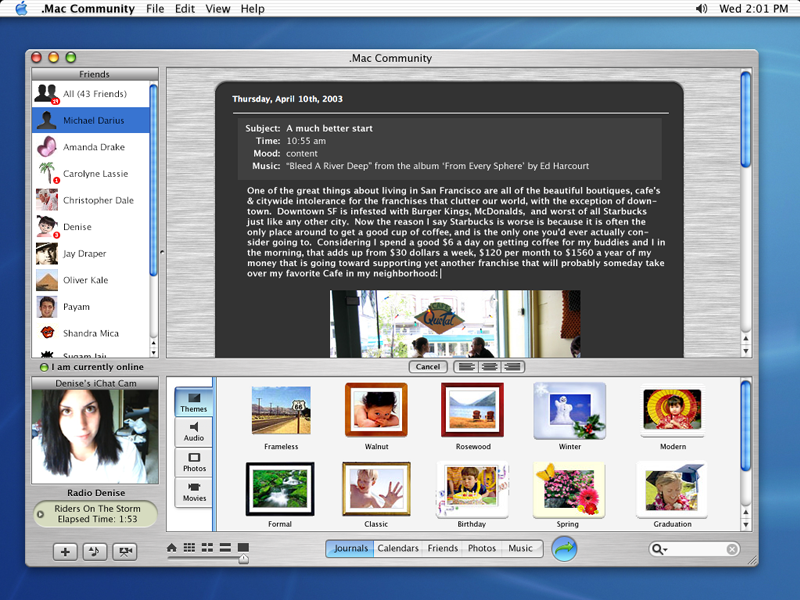Select friend Christopher Dale

pyautogui.click(x=91, y=200)
